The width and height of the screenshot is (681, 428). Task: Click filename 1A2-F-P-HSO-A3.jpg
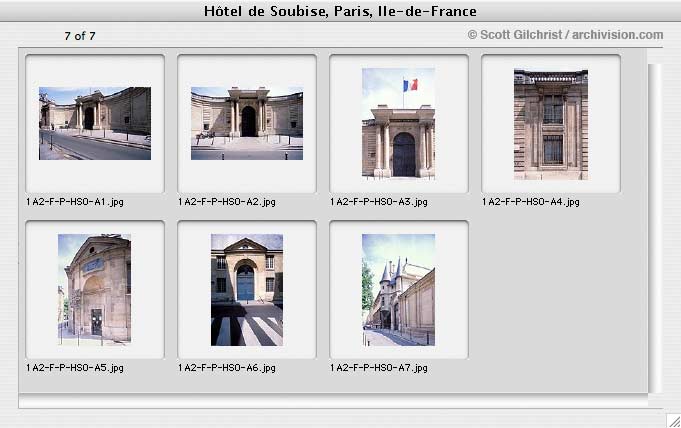pos(379,202)
